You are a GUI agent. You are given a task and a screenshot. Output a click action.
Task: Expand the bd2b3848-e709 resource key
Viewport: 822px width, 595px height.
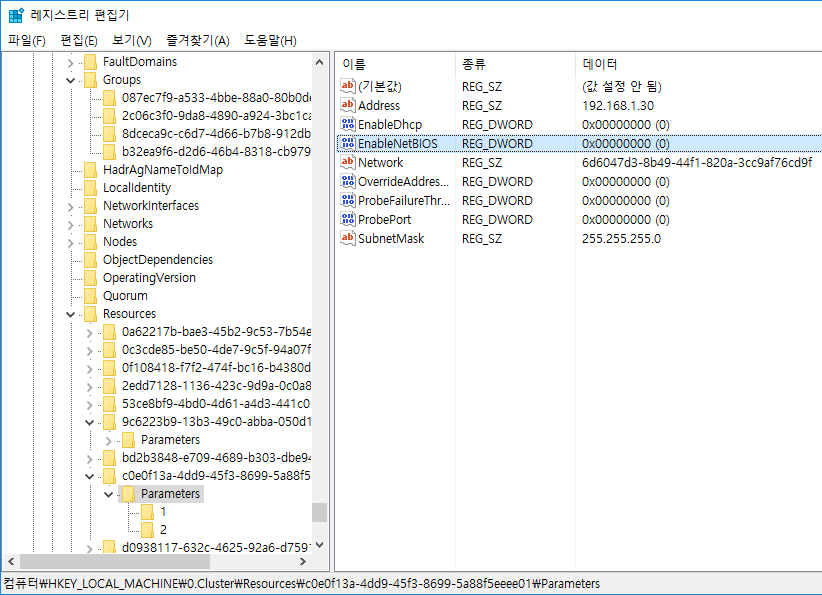point(90,459)
